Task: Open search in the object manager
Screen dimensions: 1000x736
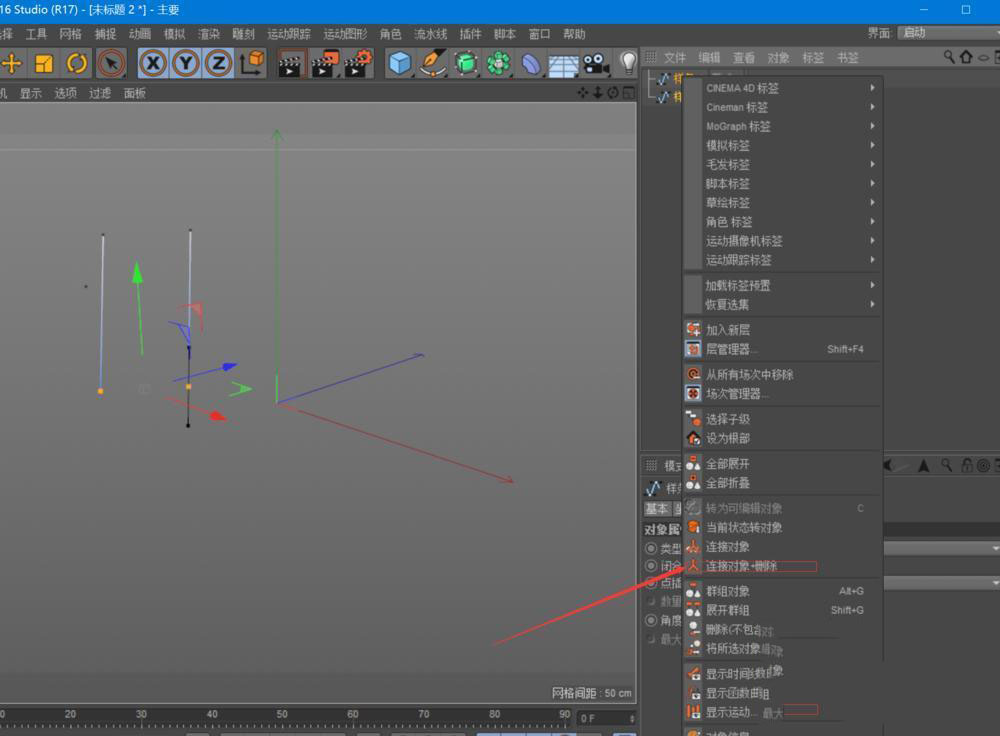Action: click(949, 57)
